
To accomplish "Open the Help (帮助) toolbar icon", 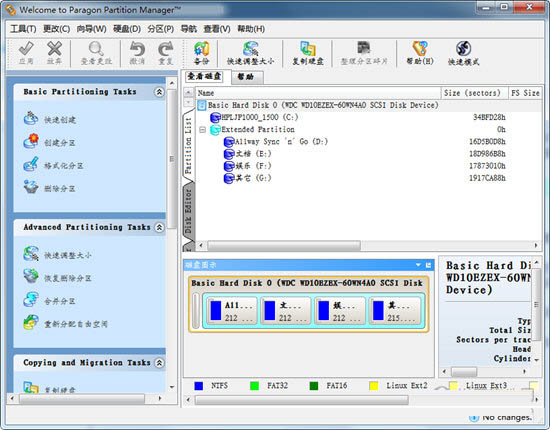I will (x=420, y=53).
